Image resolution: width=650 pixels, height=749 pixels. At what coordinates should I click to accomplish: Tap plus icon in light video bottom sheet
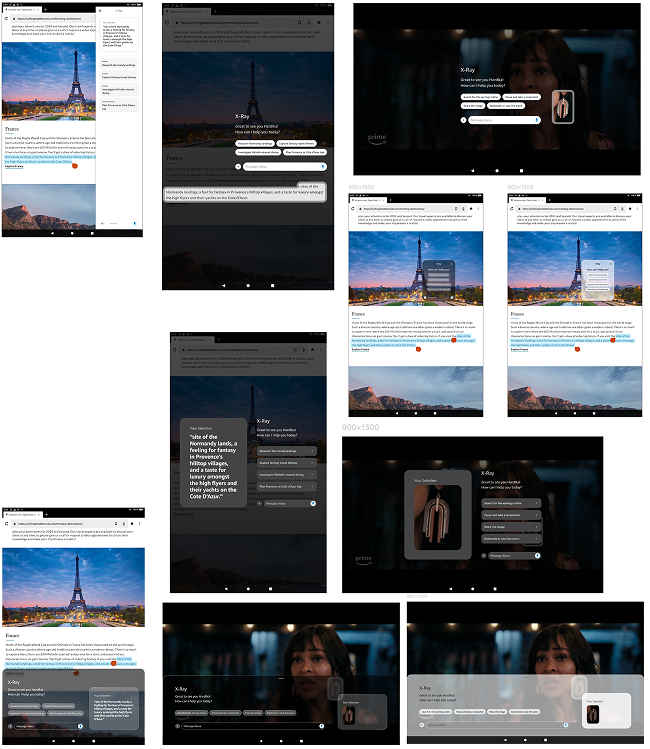(422, 725)
